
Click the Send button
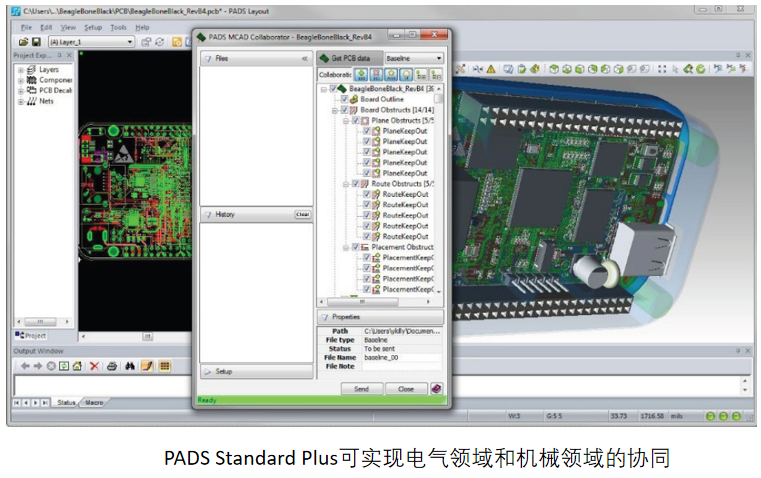(x=362, y=389)
